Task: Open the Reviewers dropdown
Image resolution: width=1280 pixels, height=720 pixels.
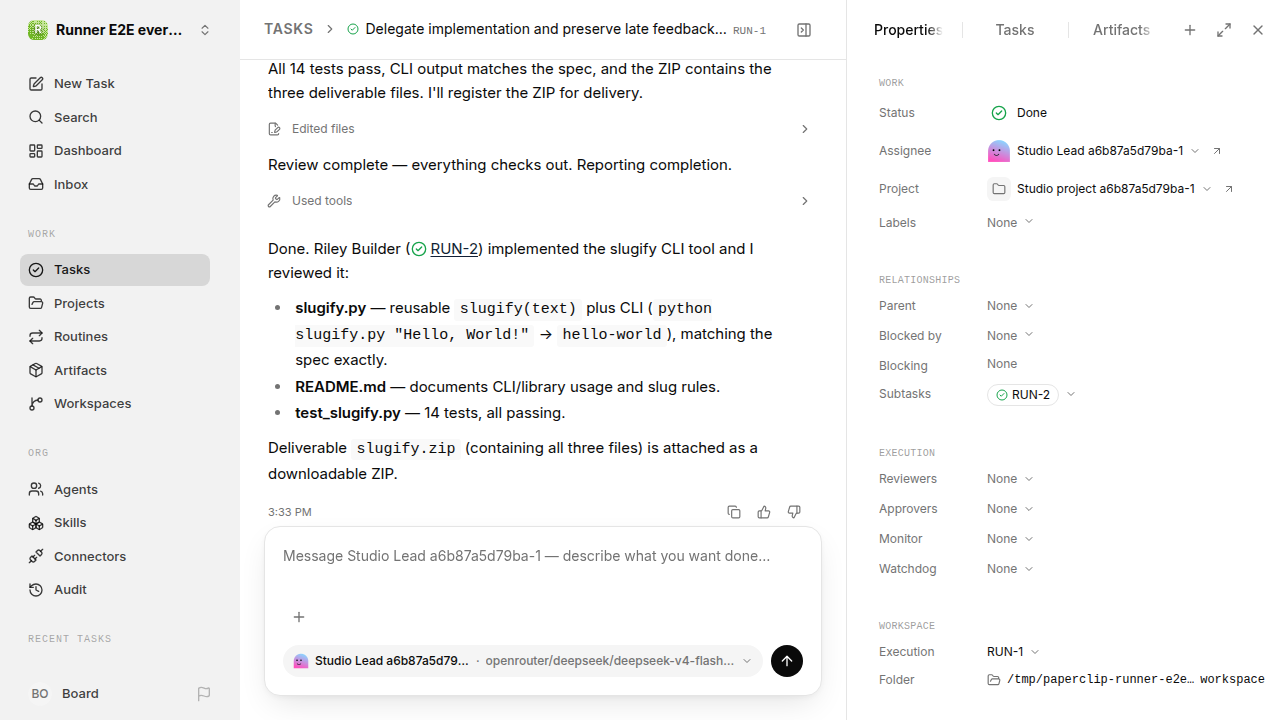Action: point(1010,479)
